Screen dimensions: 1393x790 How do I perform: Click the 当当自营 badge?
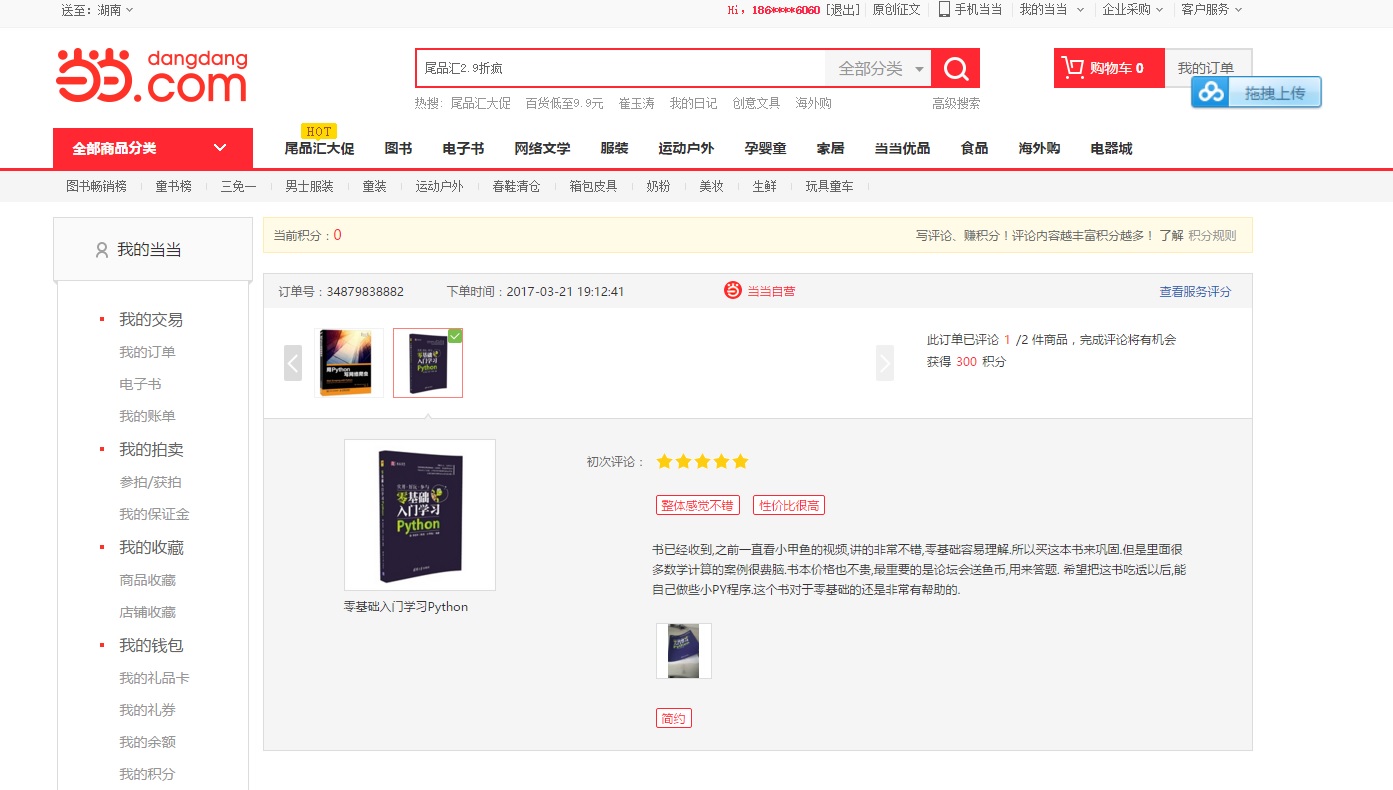tap(760, 291)
